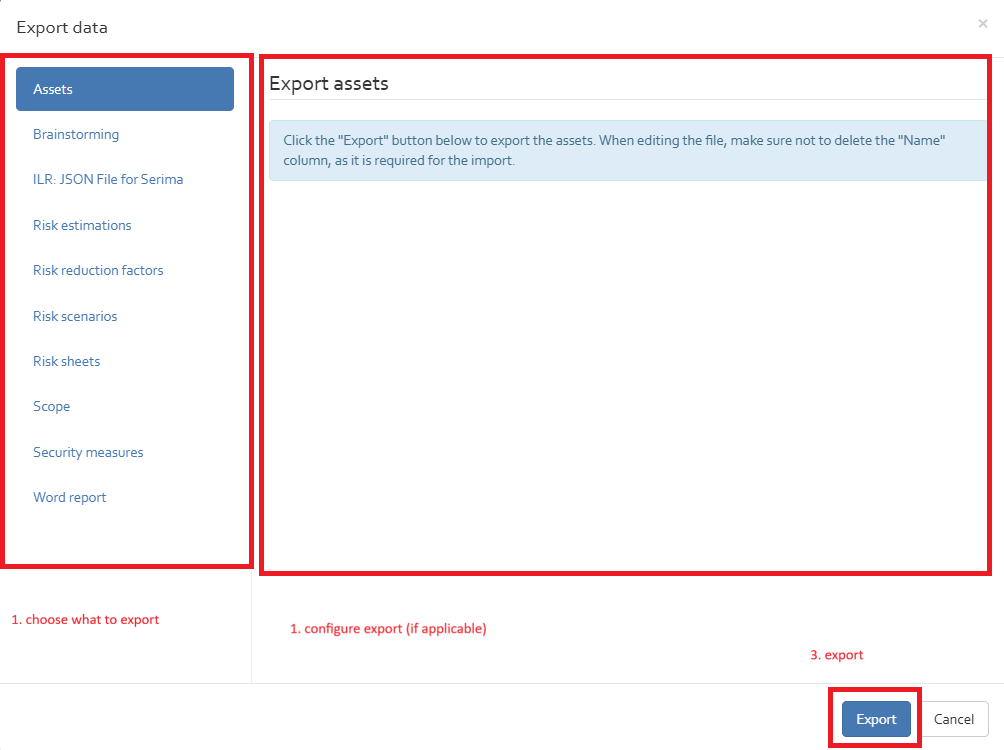Close the Export data dialog with X
Screen dimensions: 1004x750
pos(983,24)
